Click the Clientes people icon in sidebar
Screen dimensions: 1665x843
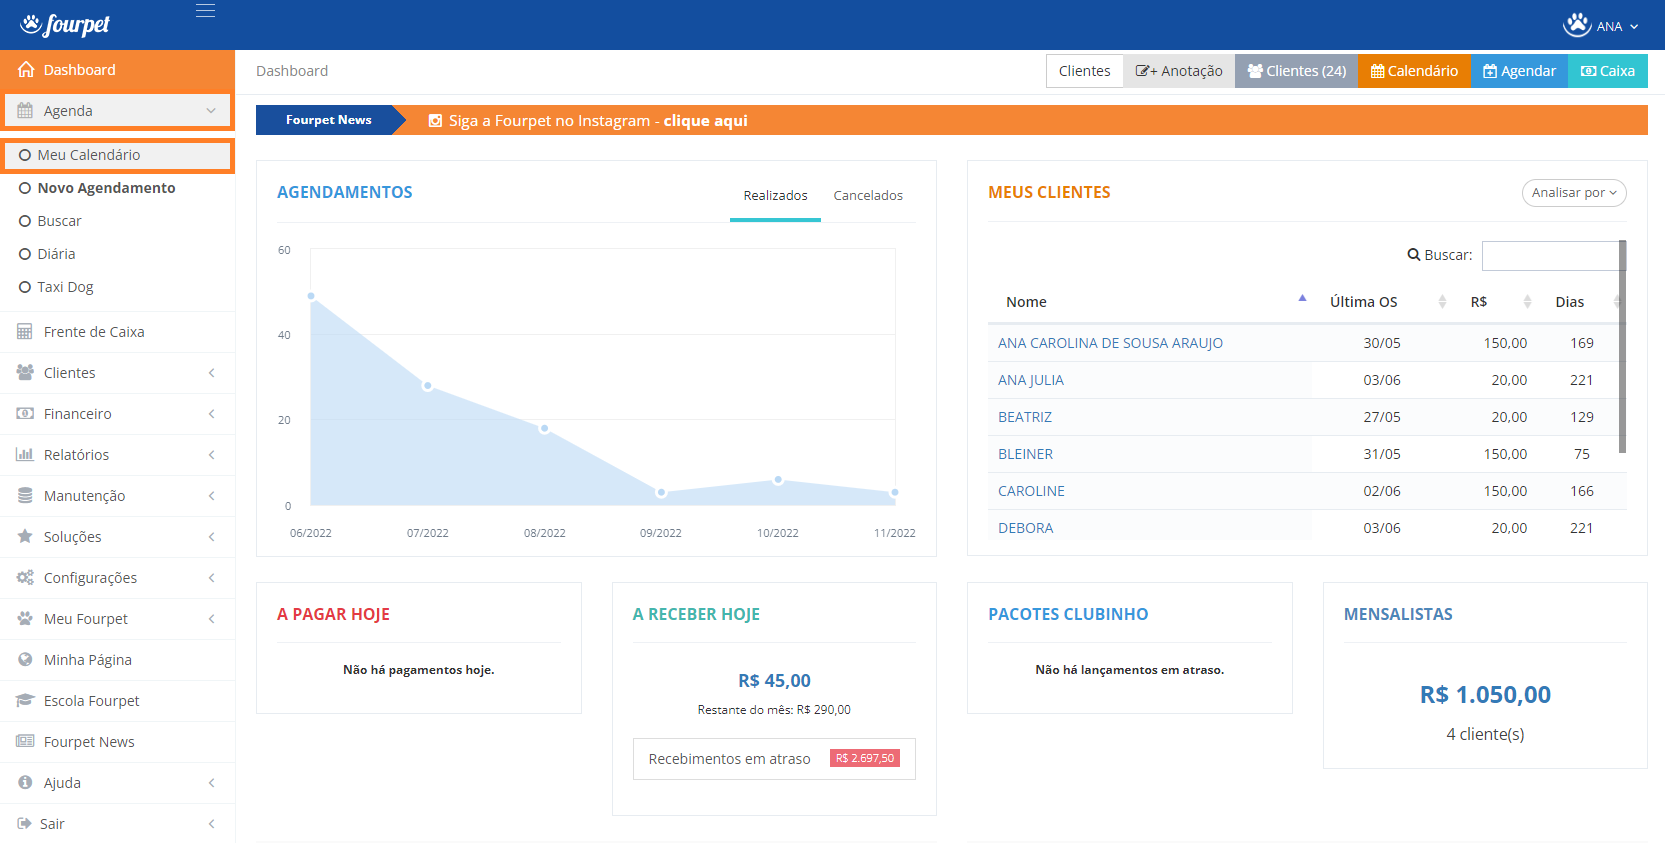(25, 373)
